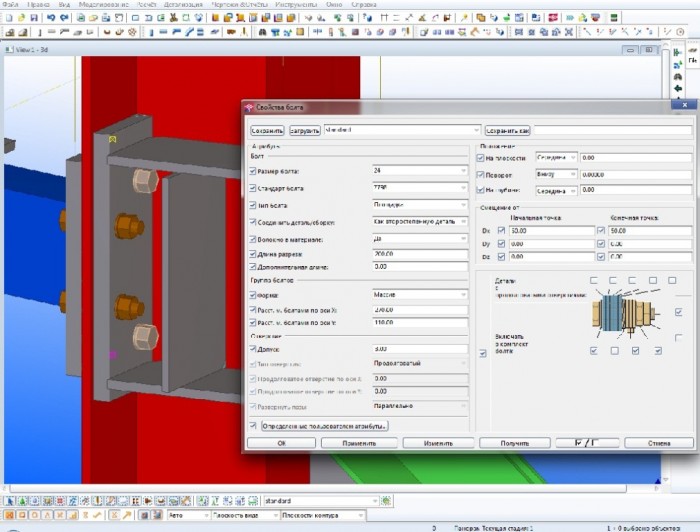This screenshot has height=532, width=700.
Task: Click the blue Undo arrow
Action: tap(51, 18)
